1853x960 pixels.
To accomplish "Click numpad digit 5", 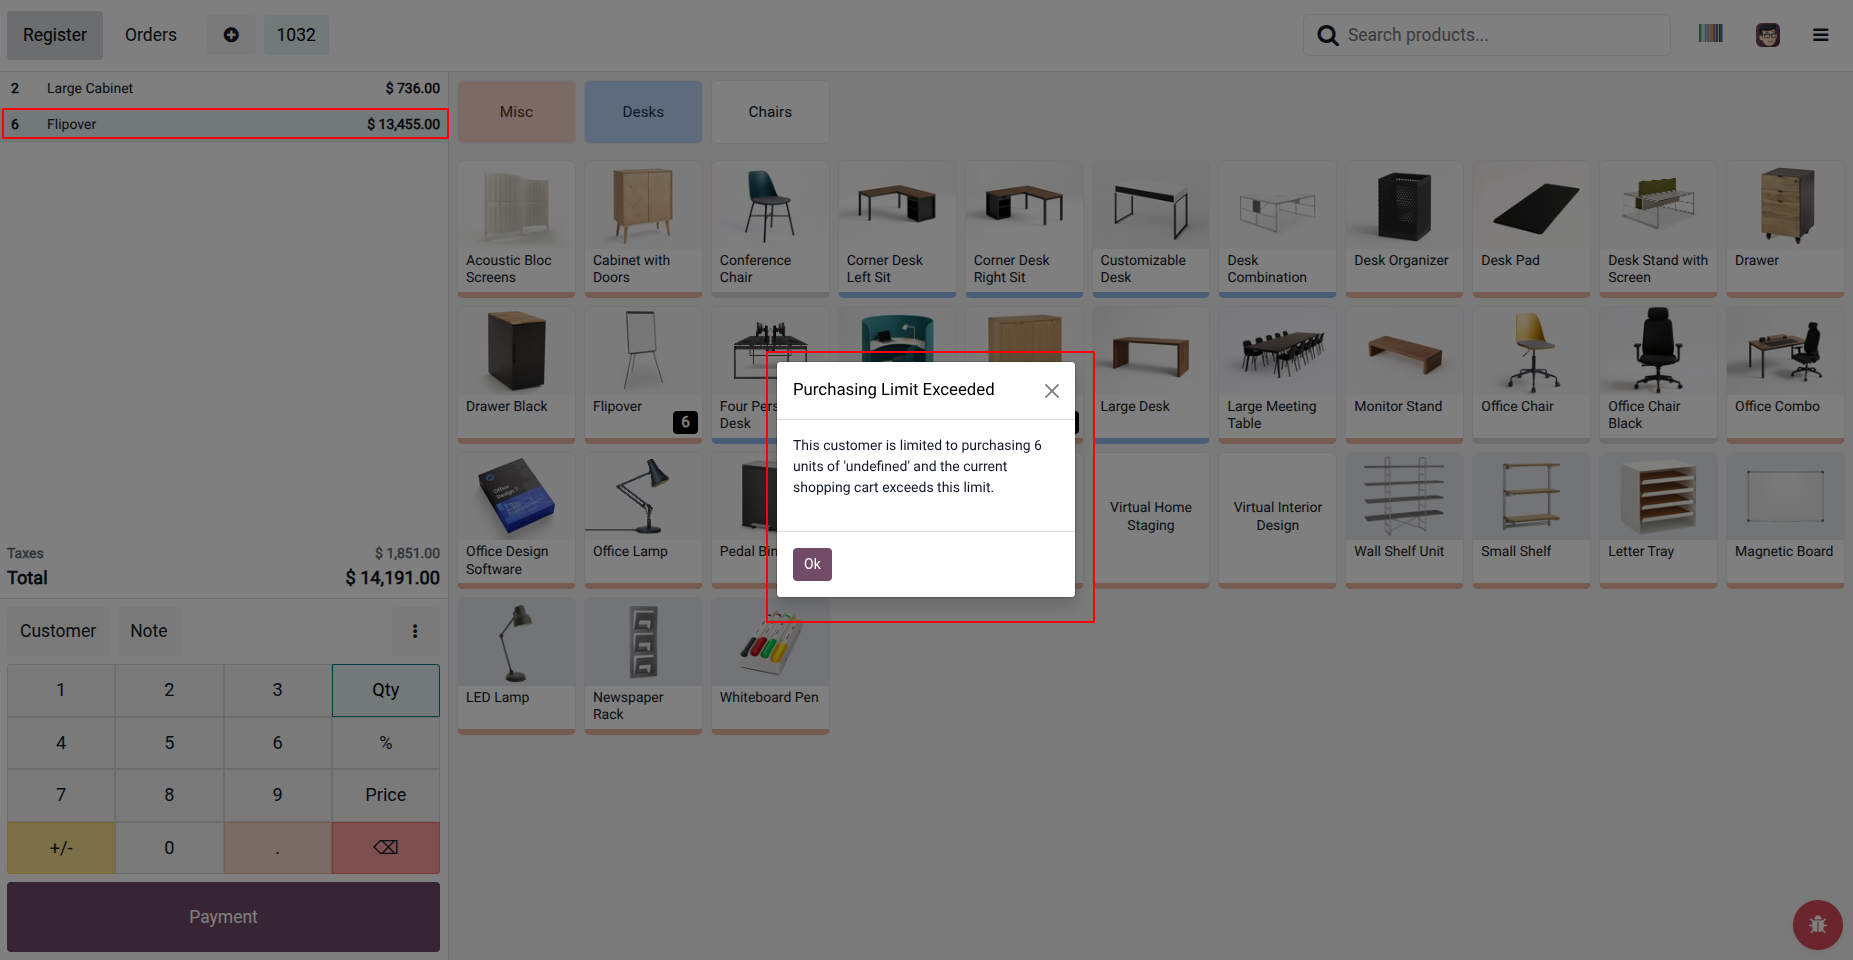I will point(169,743).
